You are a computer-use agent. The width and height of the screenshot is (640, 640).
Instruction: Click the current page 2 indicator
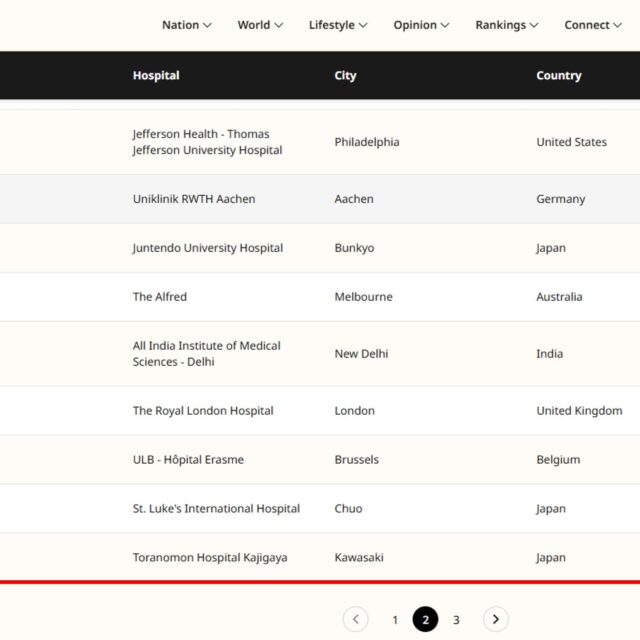(x=425, y=620)
